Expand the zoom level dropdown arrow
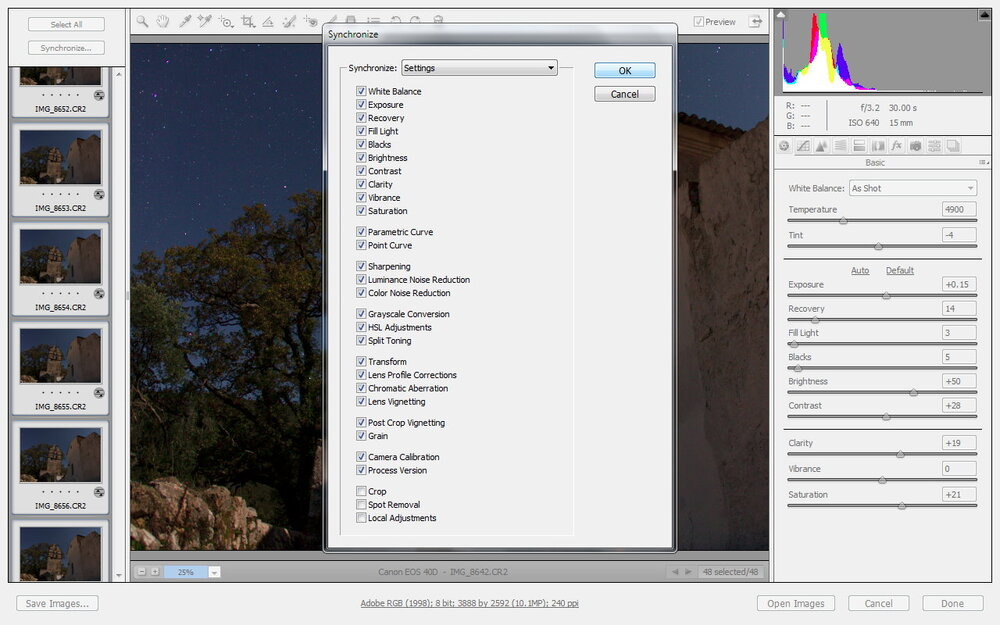This screenshot has width=1000, height=625. (215, 572)
